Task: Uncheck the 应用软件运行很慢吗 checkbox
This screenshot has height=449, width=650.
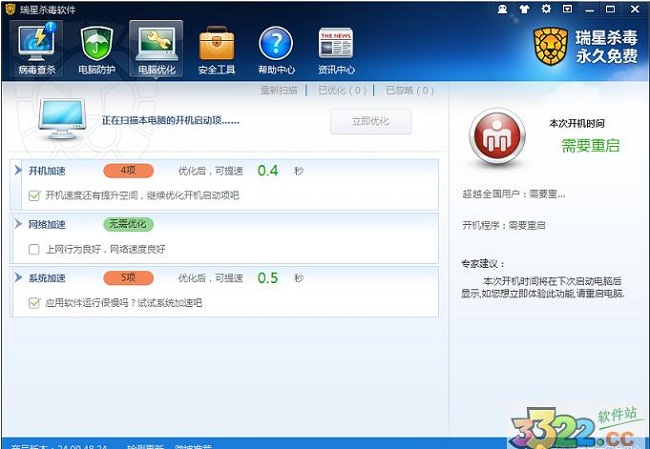Action: click(34, 303)
